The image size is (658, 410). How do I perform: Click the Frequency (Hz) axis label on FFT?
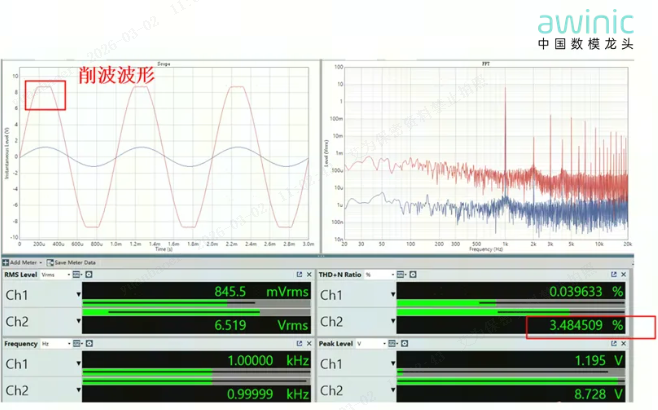pyautogui.click(x=486, y=249)
